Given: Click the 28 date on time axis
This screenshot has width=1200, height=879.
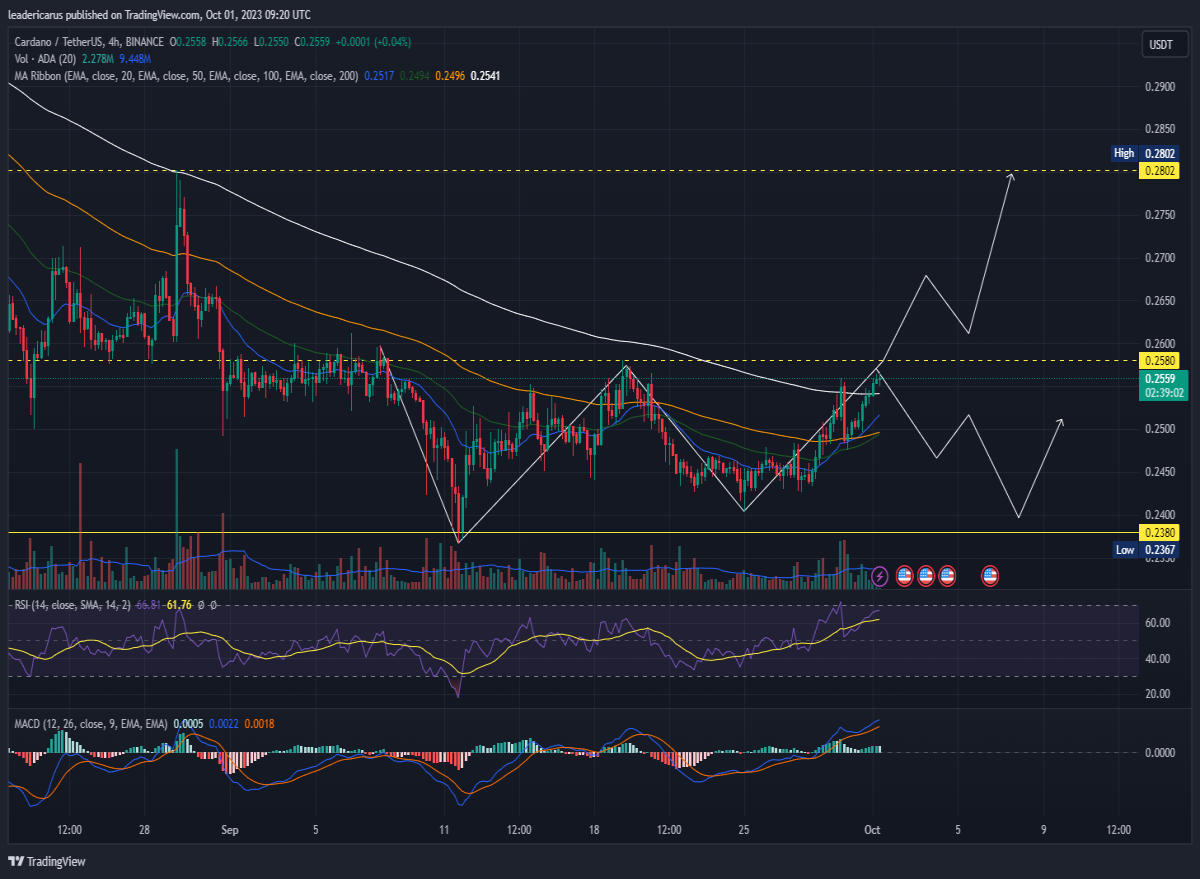Looking at the screenshot, I should click(145, 830).
